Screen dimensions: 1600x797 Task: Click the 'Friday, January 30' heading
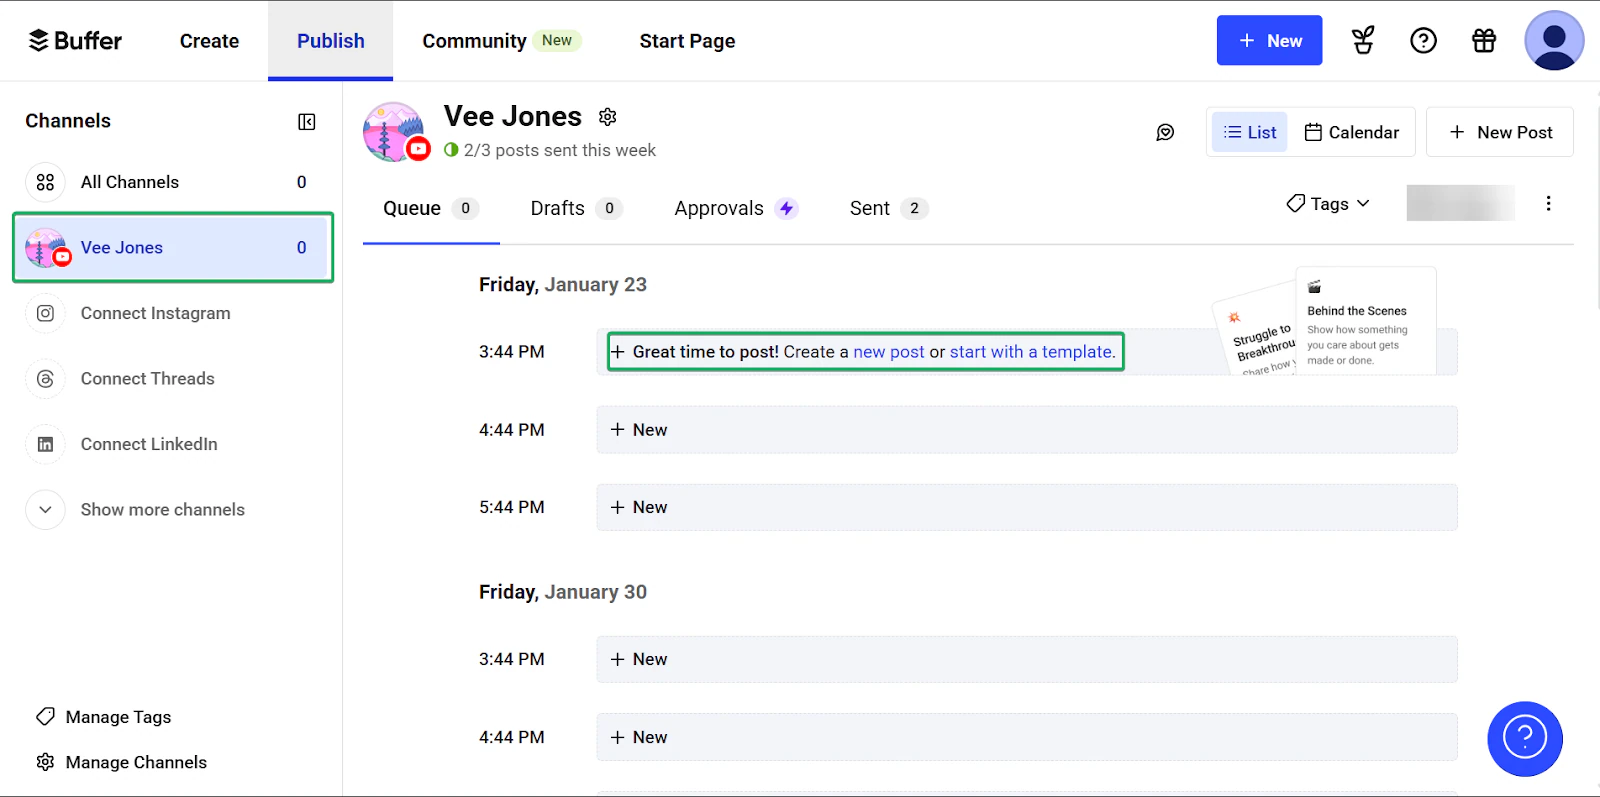[563, 592]
